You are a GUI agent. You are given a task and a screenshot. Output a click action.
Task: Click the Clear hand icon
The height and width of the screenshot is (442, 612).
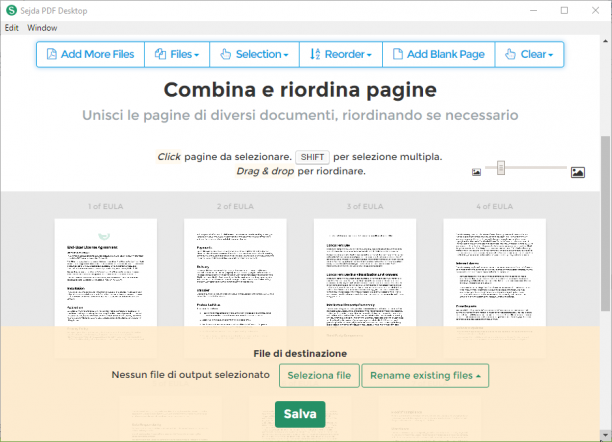click(510, 54)
